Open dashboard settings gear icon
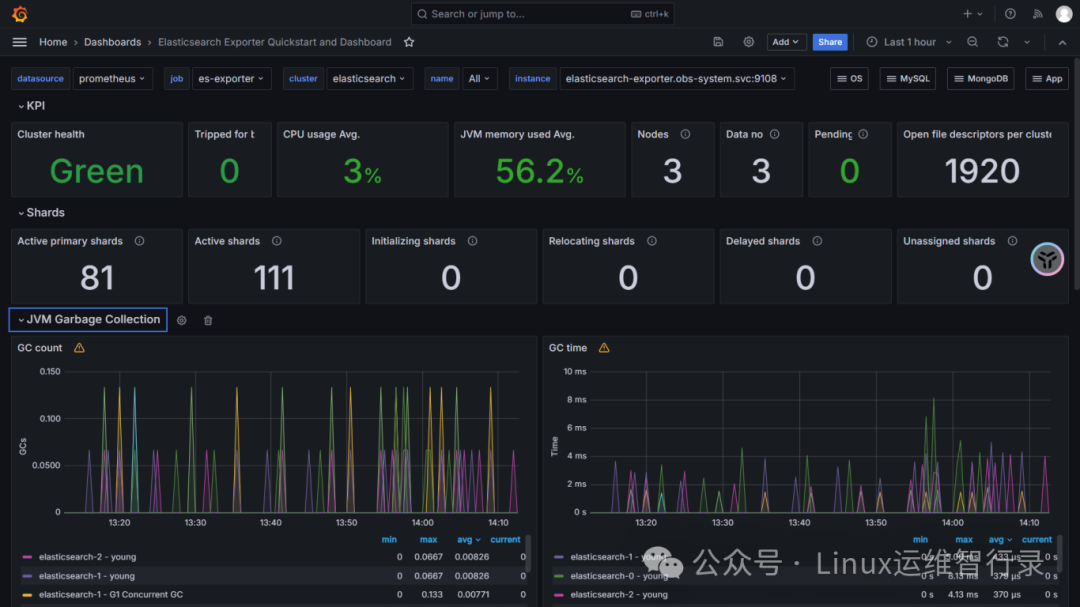 [x=749, y=42]
